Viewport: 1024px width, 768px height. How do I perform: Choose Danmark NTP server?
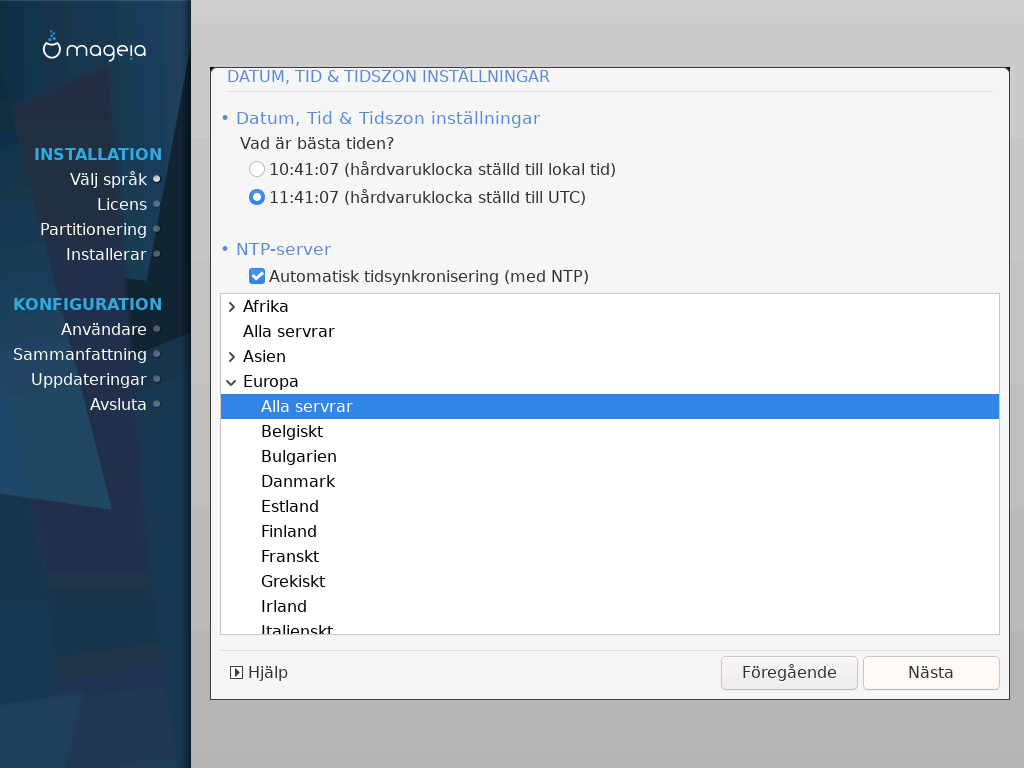297,482
